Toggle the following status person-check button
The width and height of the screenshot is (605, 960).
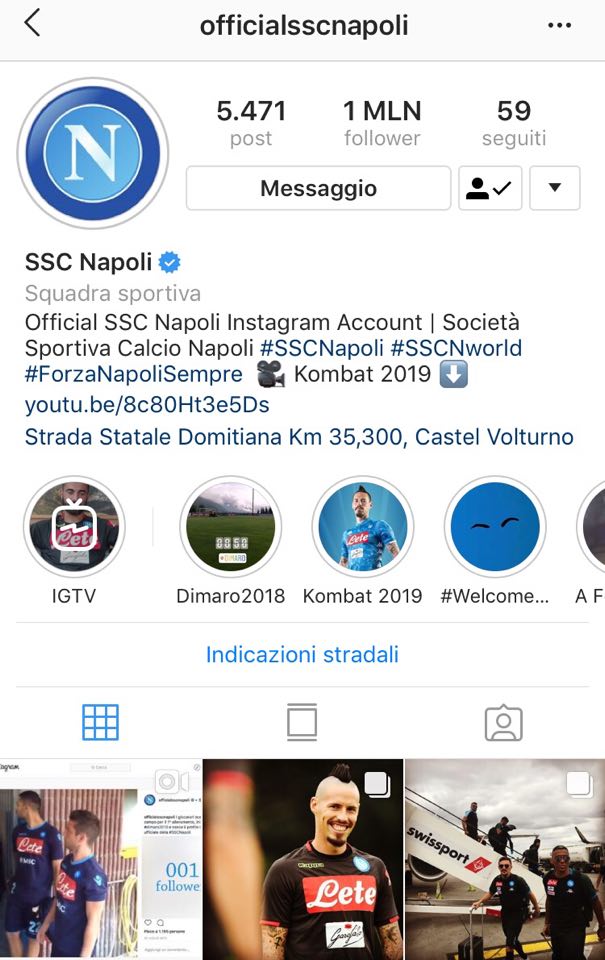click(x=490, y=188)
